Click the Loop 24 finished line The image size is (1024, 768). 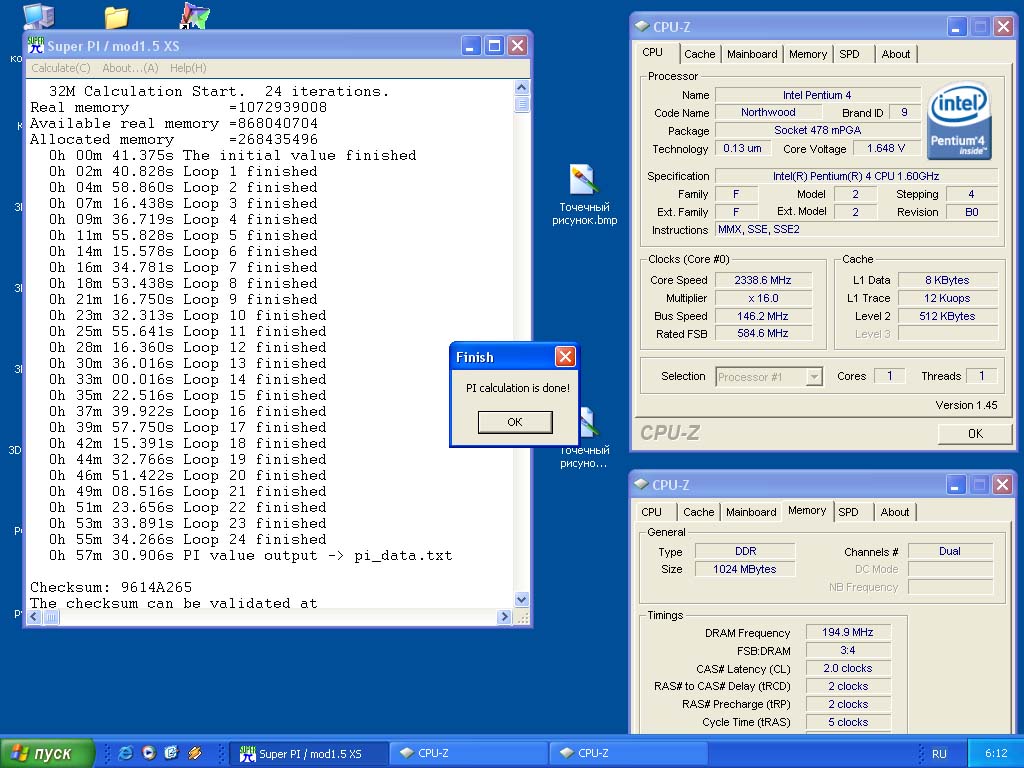(x=187, y=539)
